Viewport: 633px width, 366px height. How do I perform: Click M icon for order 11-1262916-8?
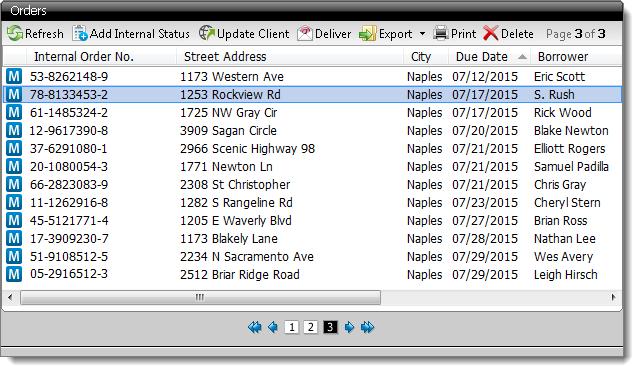click(x=14, y=203)
